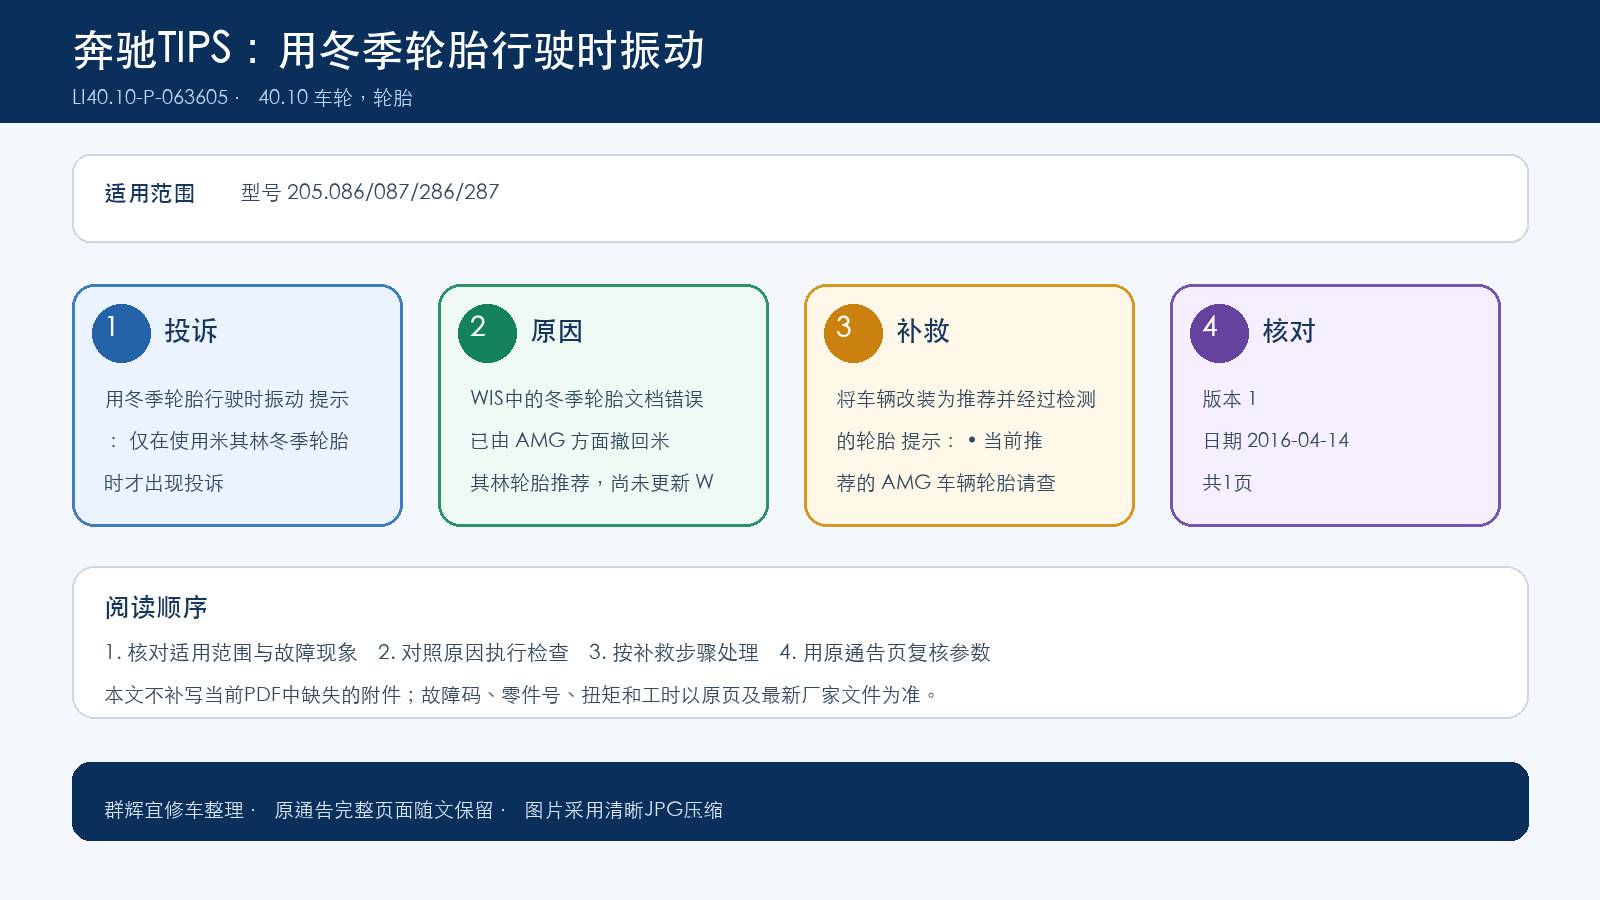Viewport: 1600px width, 900px height.
Task: Click the blue number 1 circle
Action: pyautogui.click(x=121, y=333)
